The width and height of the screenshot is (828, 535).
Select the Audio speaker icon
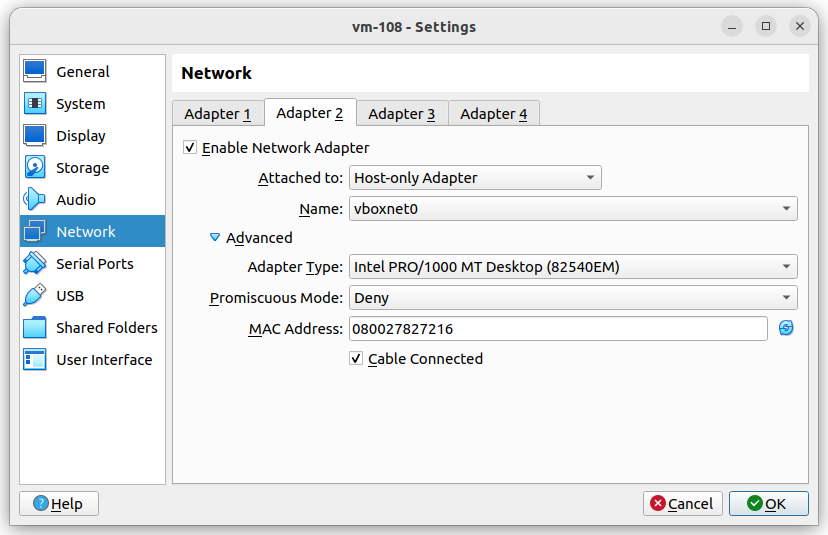tap(35, 200)
